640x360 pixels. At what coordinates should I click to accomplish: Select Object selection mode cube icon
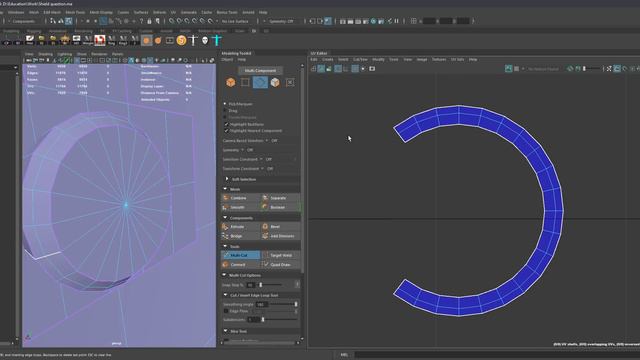pyautogui.click(x=231, y=82)
